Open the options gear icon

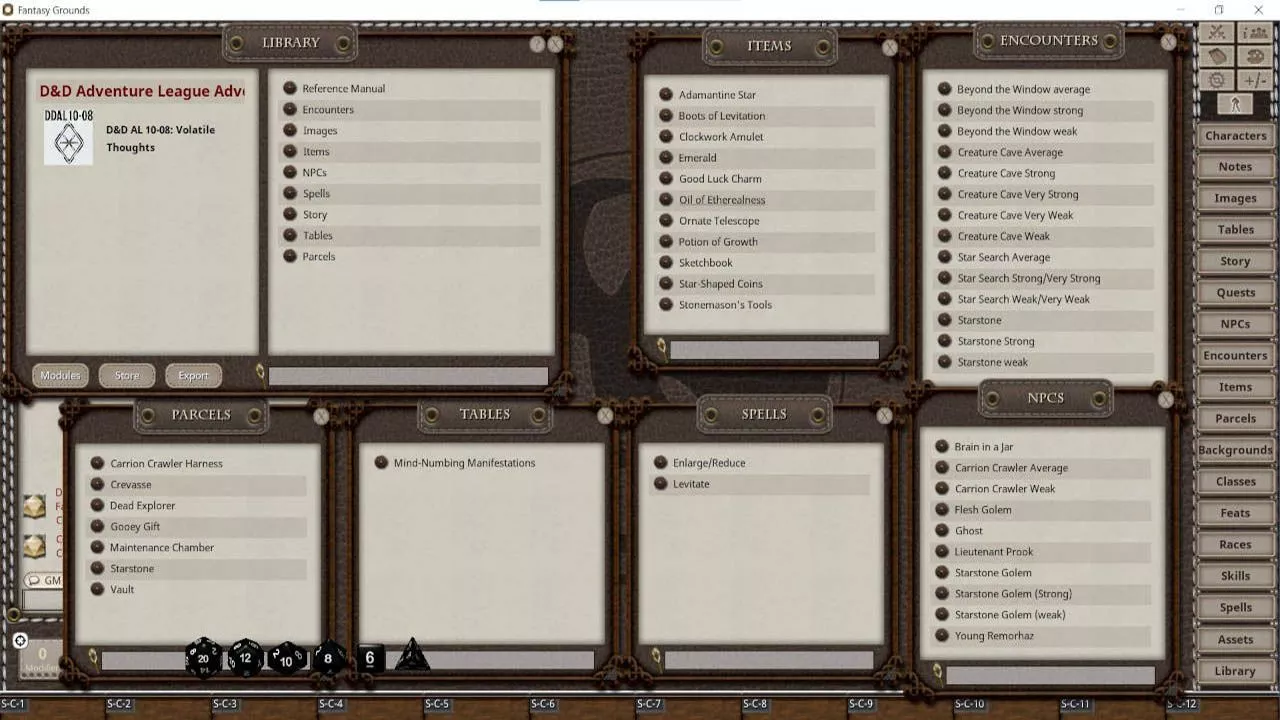coord(1217,81)
